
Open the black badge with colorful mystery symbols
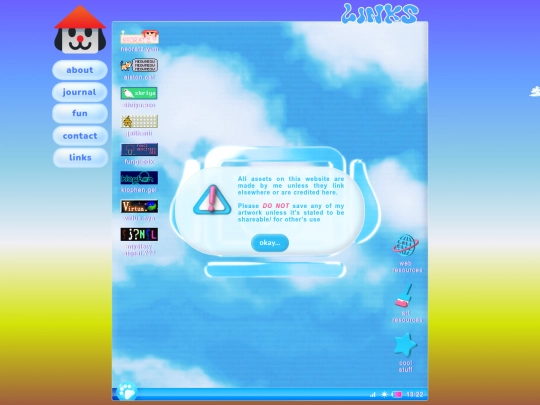(x=139, y=234)
